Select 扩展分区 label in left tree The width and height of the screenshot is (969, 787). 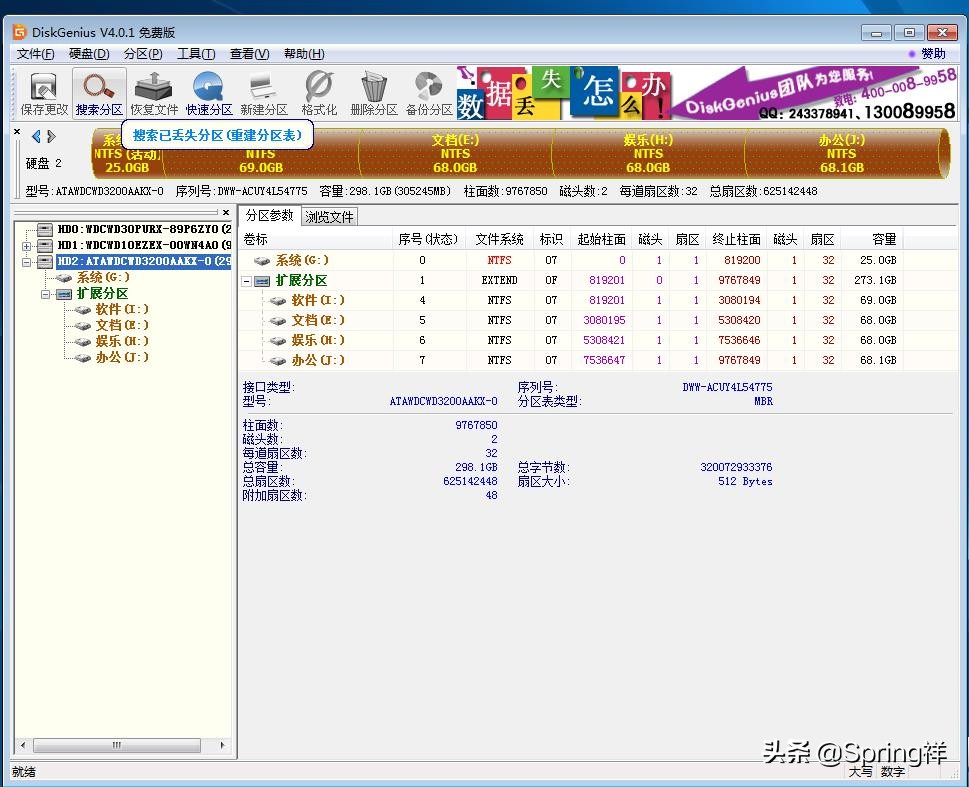pyautogui.click(x=102, y=293)
